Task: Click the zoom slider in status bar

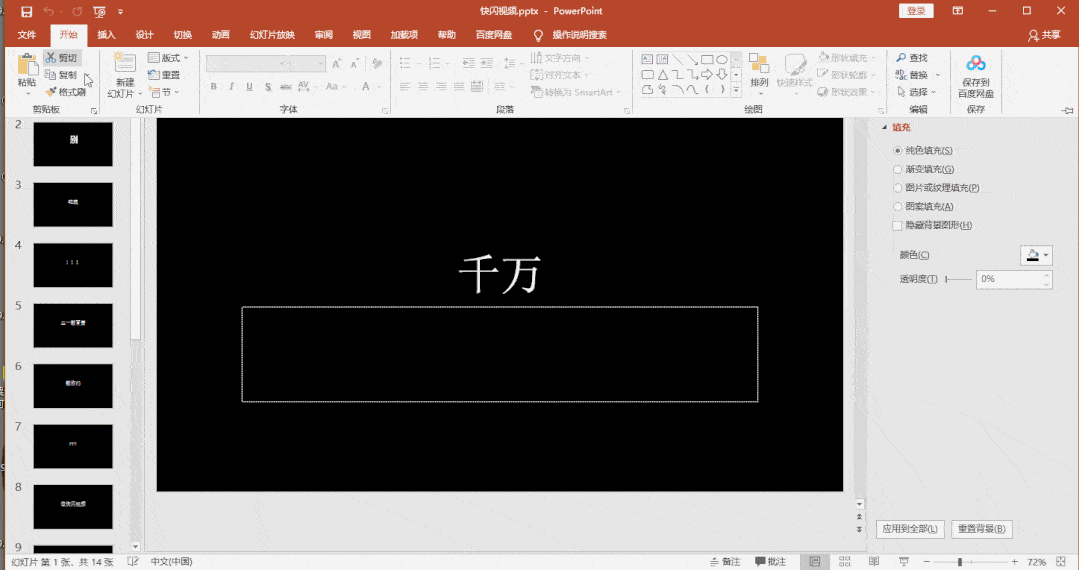Action: [x=960, y=562]
